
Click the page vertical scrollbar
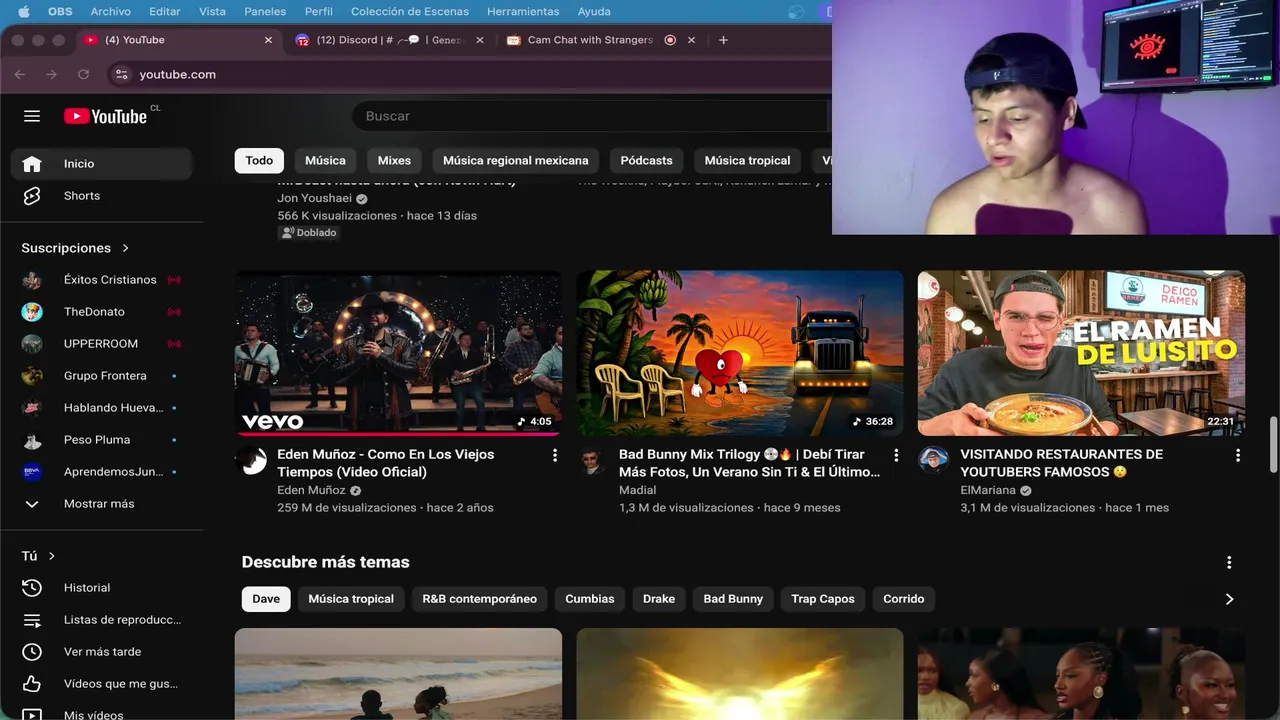point(1273,445)
